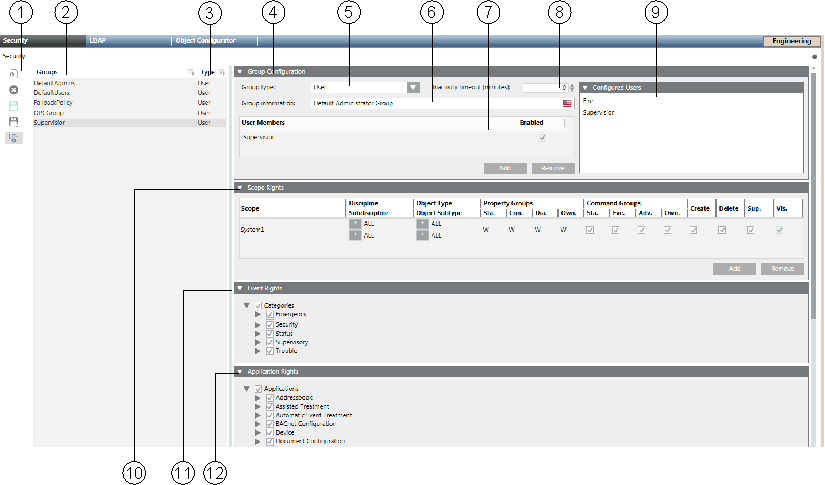This screenshot has height=485, width=825.
Task: Click the highlighted bottom icon in left toolbar
Action: 14,138
